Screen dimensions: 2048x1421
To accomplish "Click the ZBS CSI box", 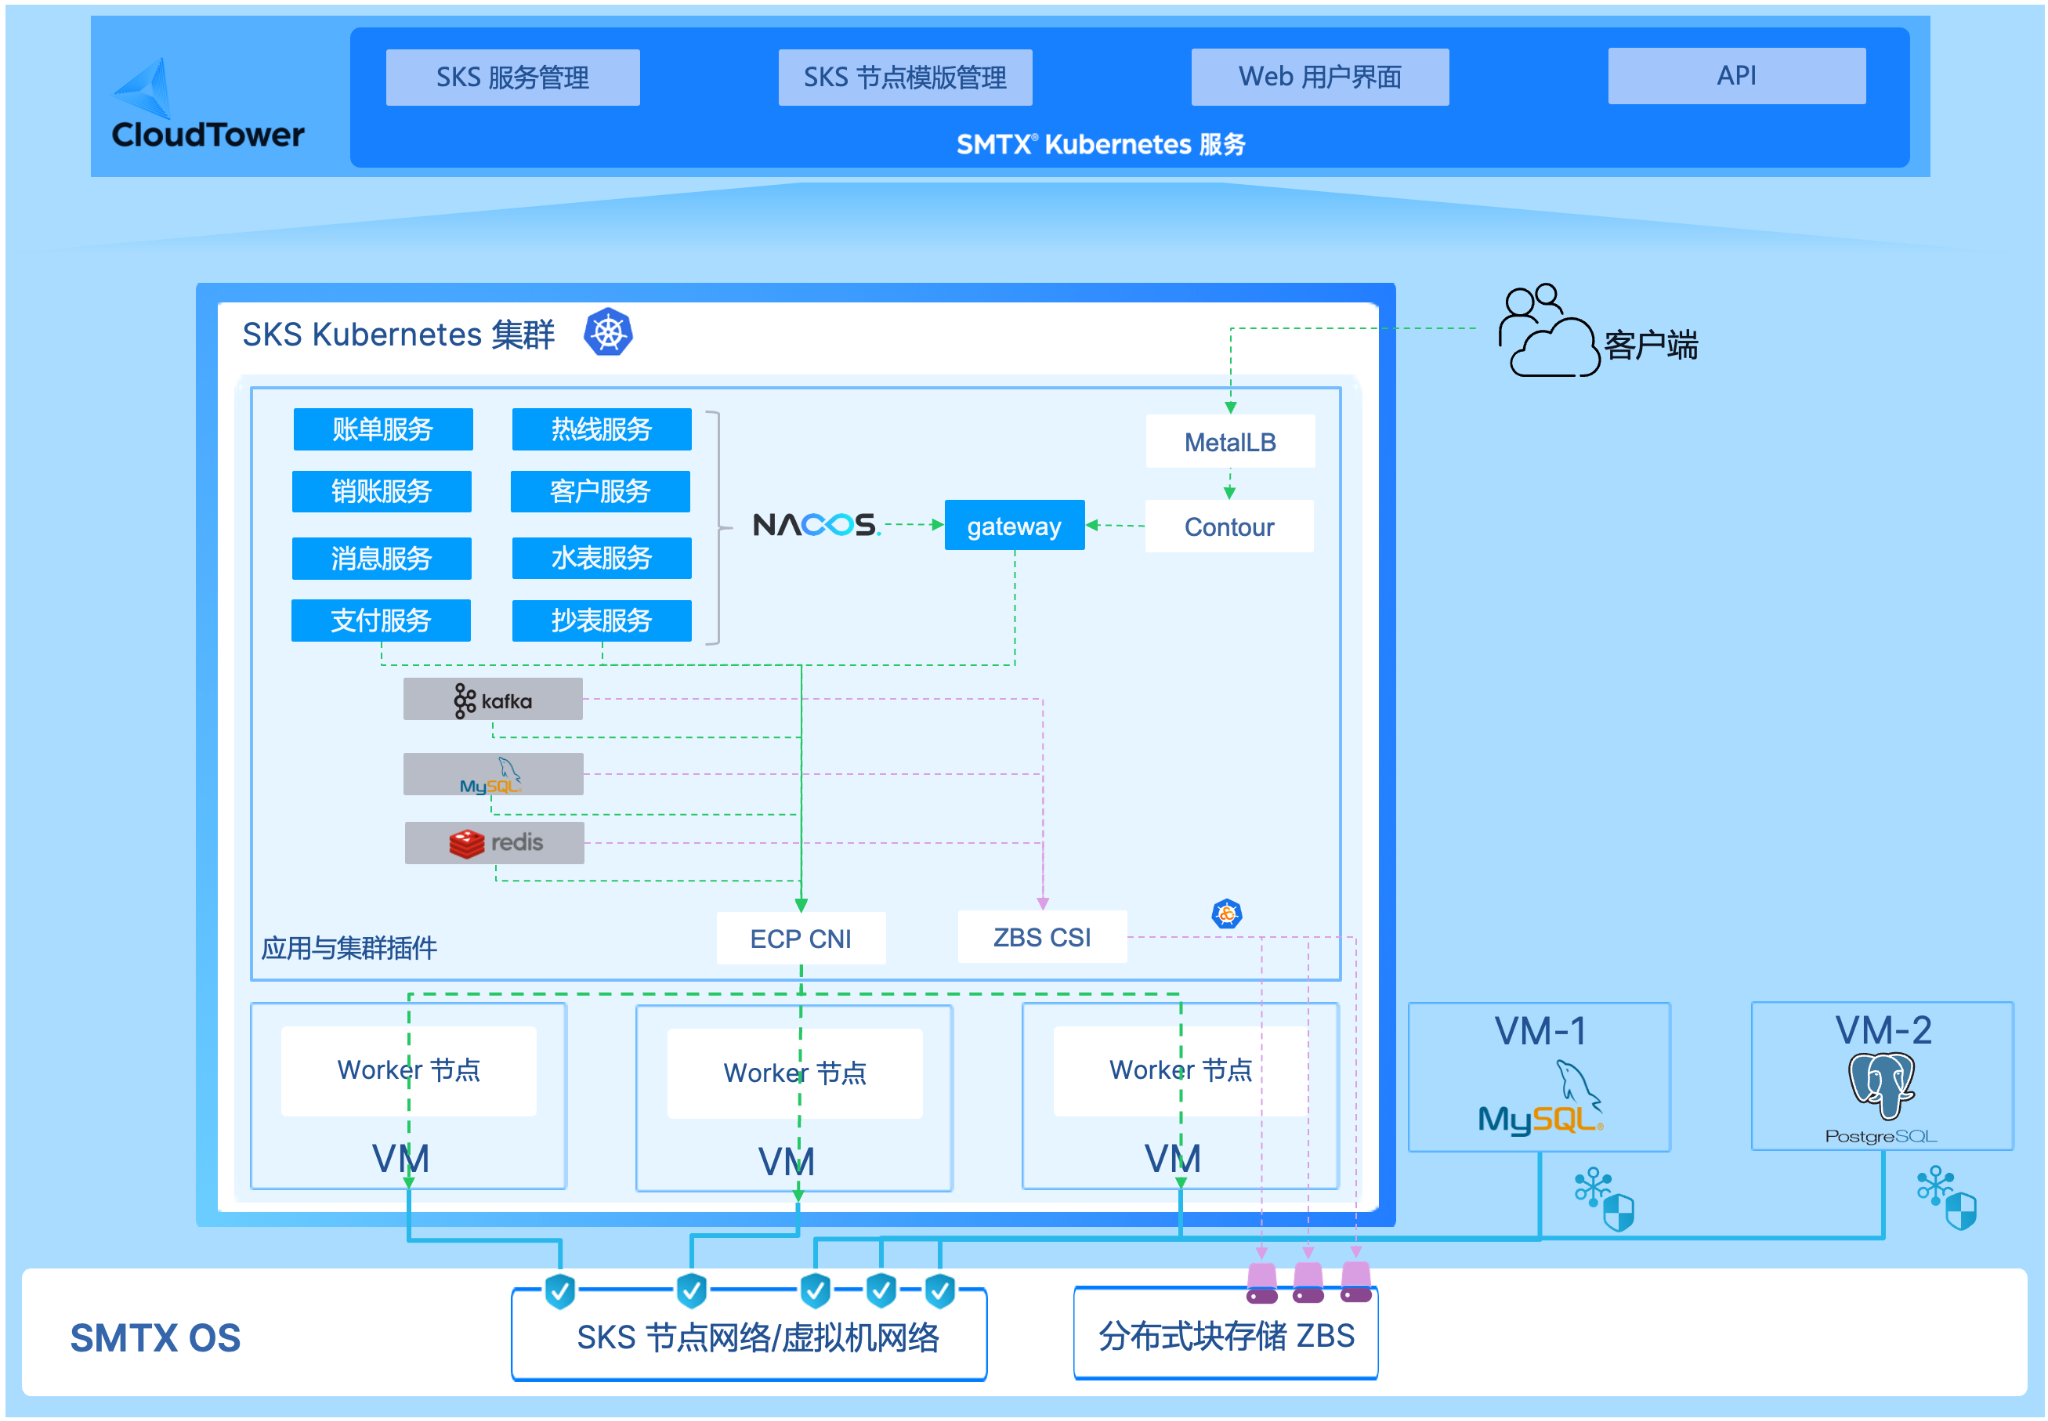I will pos(1042,937).
